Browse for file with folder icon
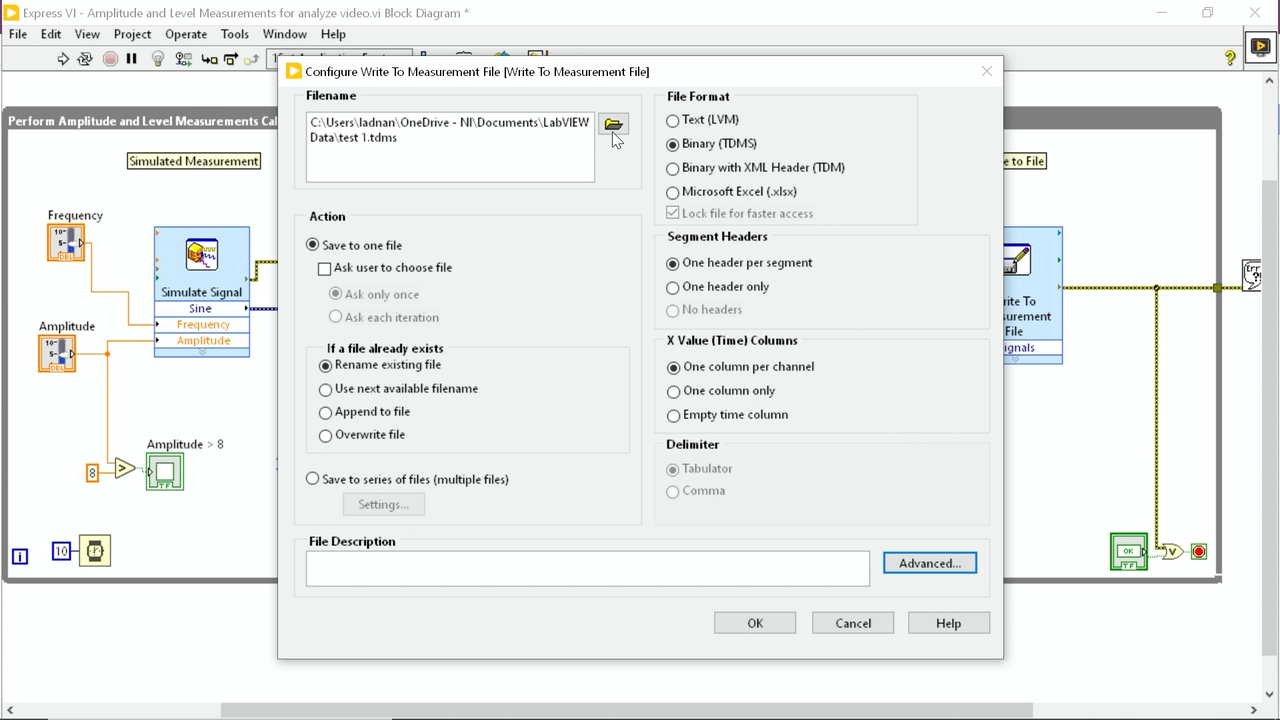This screenshot has width=1280, height=720. (613, 124)
